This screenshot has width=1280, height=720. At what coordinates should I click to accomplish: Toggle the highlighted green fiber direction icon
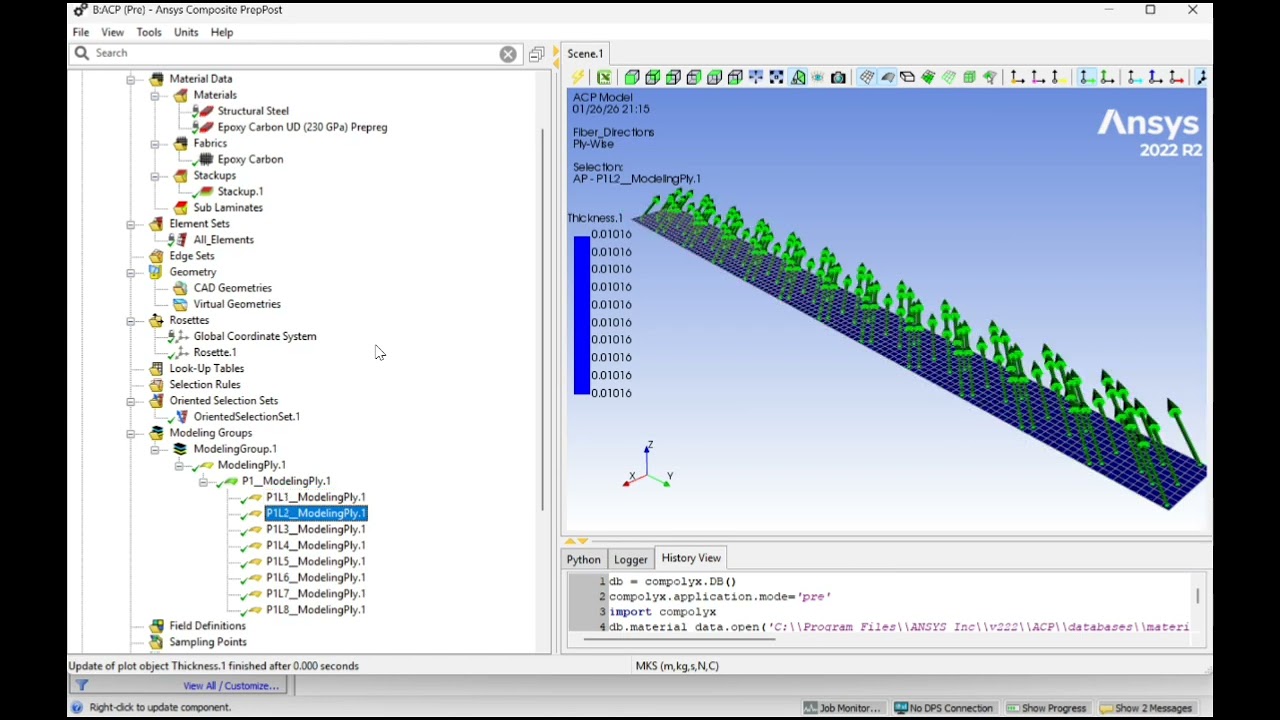[x=1086, y=77]
